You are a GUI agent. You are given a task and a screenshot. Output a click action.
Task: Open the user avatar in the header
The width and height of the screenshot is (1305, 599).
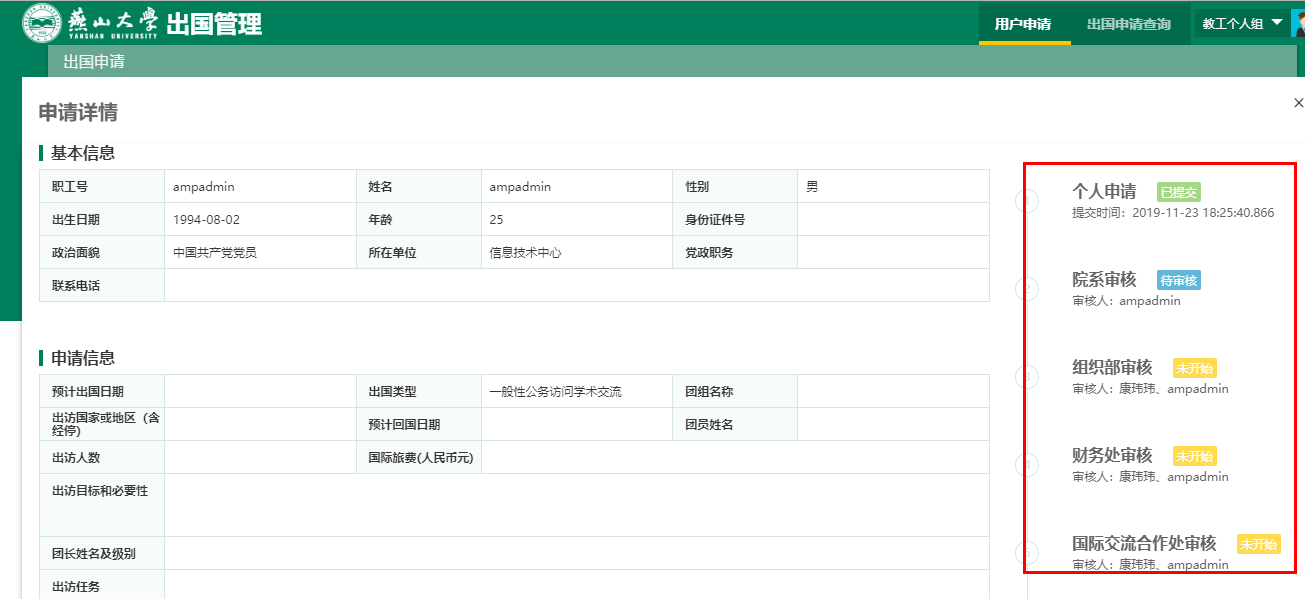(1297, 23)
